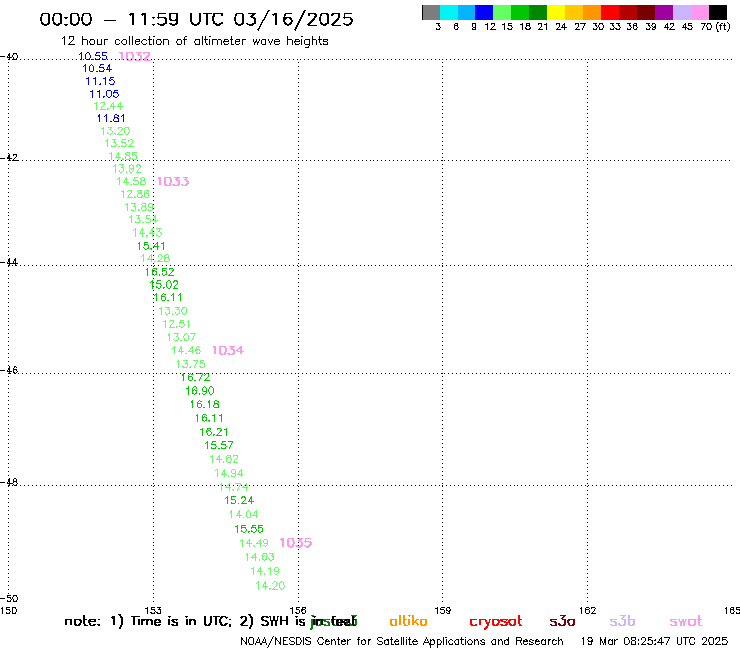Viewport: 740px width, 650px height.
Task: Click the blue wave height 10.54
Action: (x=97, y=68)
